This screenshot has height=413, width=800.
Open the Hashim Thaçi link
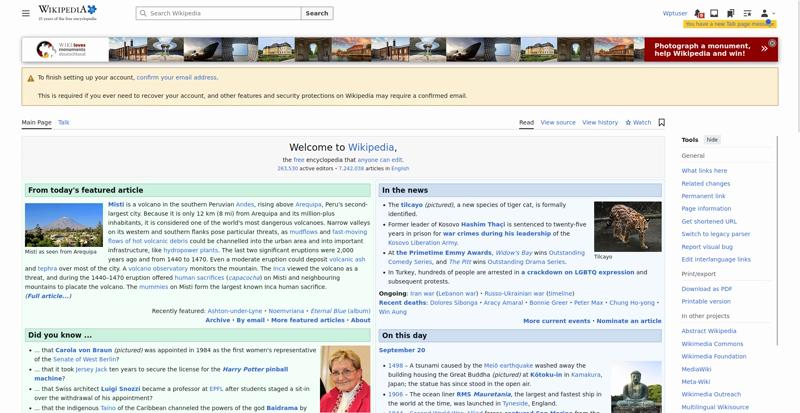point(483,224)
